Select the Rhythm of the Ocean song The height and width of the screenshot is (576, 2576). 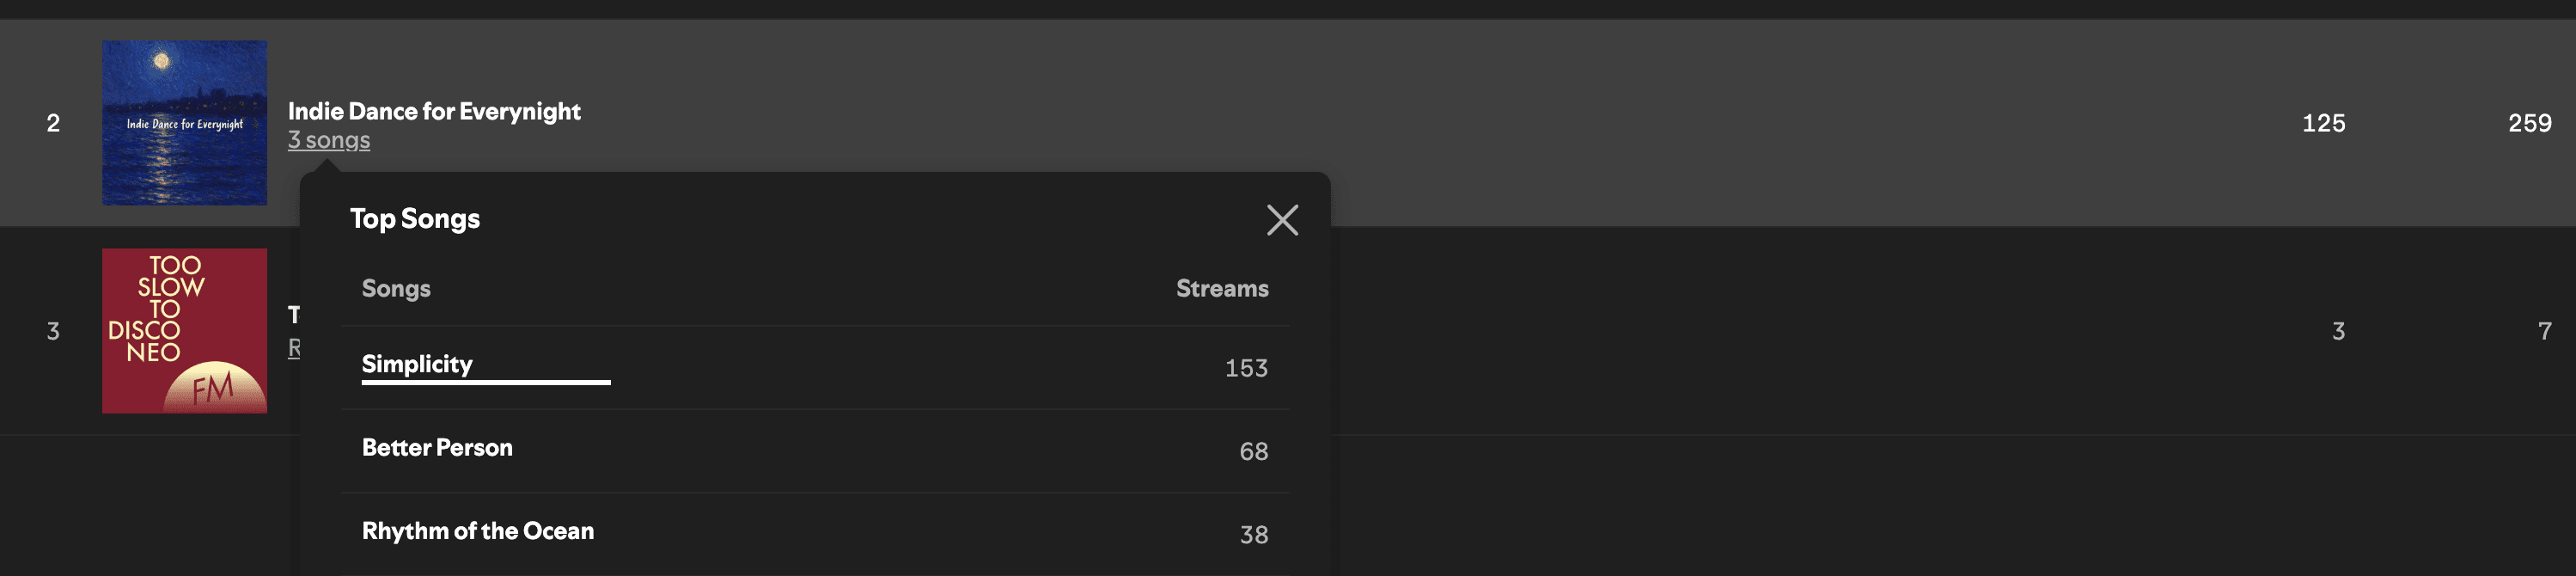478,531
